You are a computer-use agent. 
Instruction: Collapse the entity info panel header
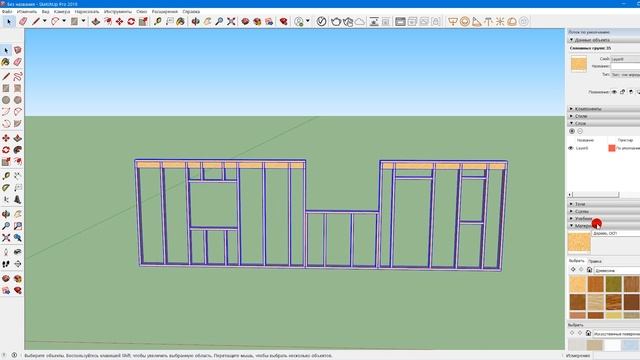[604, 40]
